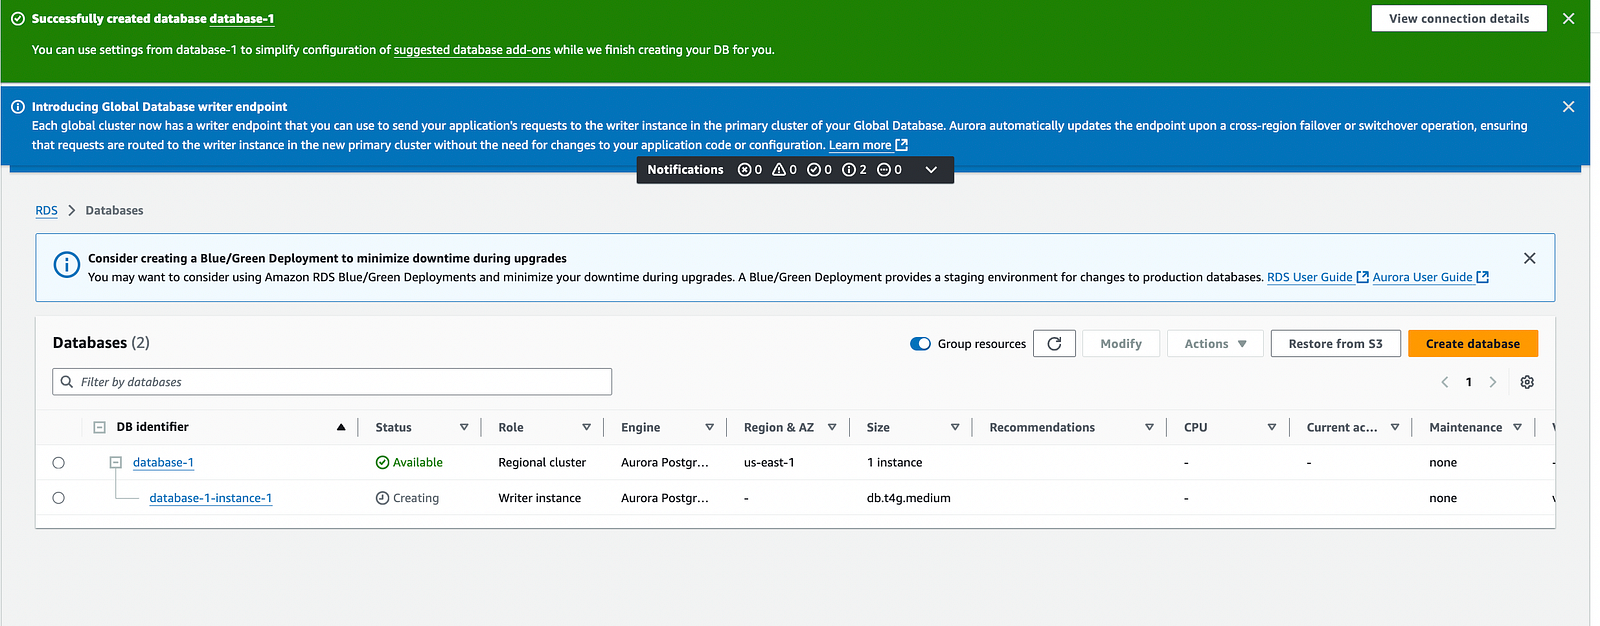Sort by the Size column

click(x=955, y=428)
